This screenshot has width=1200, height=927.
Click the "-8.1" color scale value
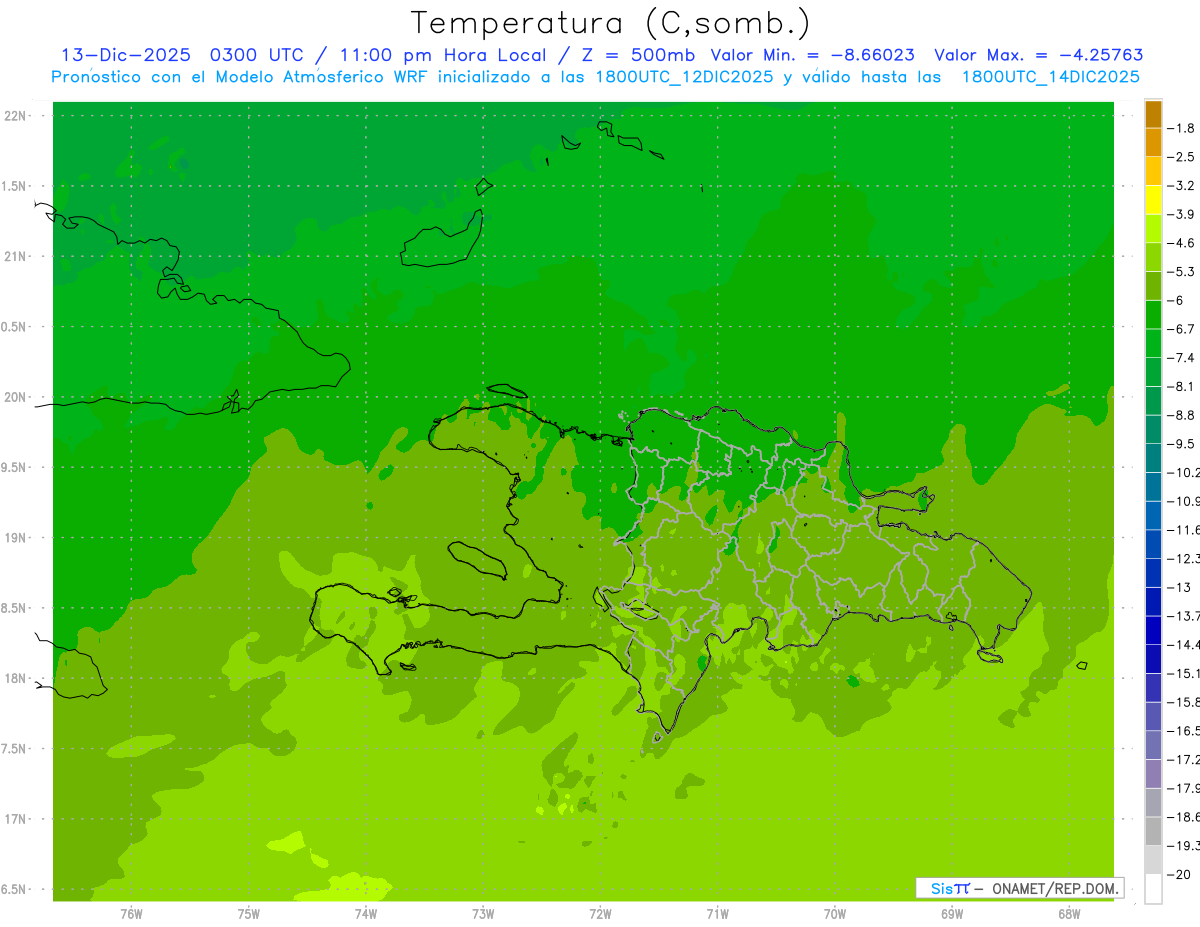1181,386
